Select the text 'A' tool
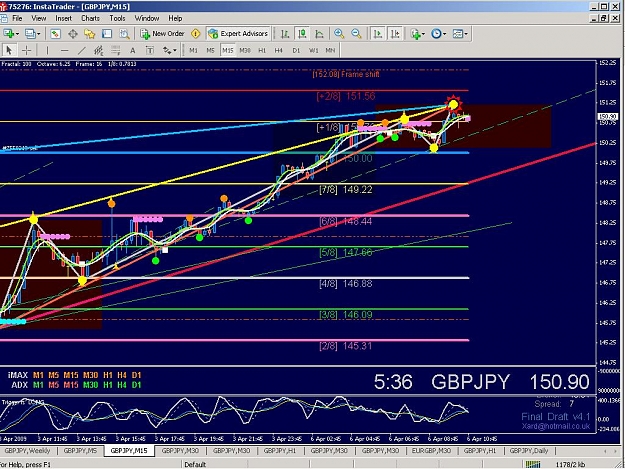This screenshot has height=469, width=625. [x=133, y=50]
